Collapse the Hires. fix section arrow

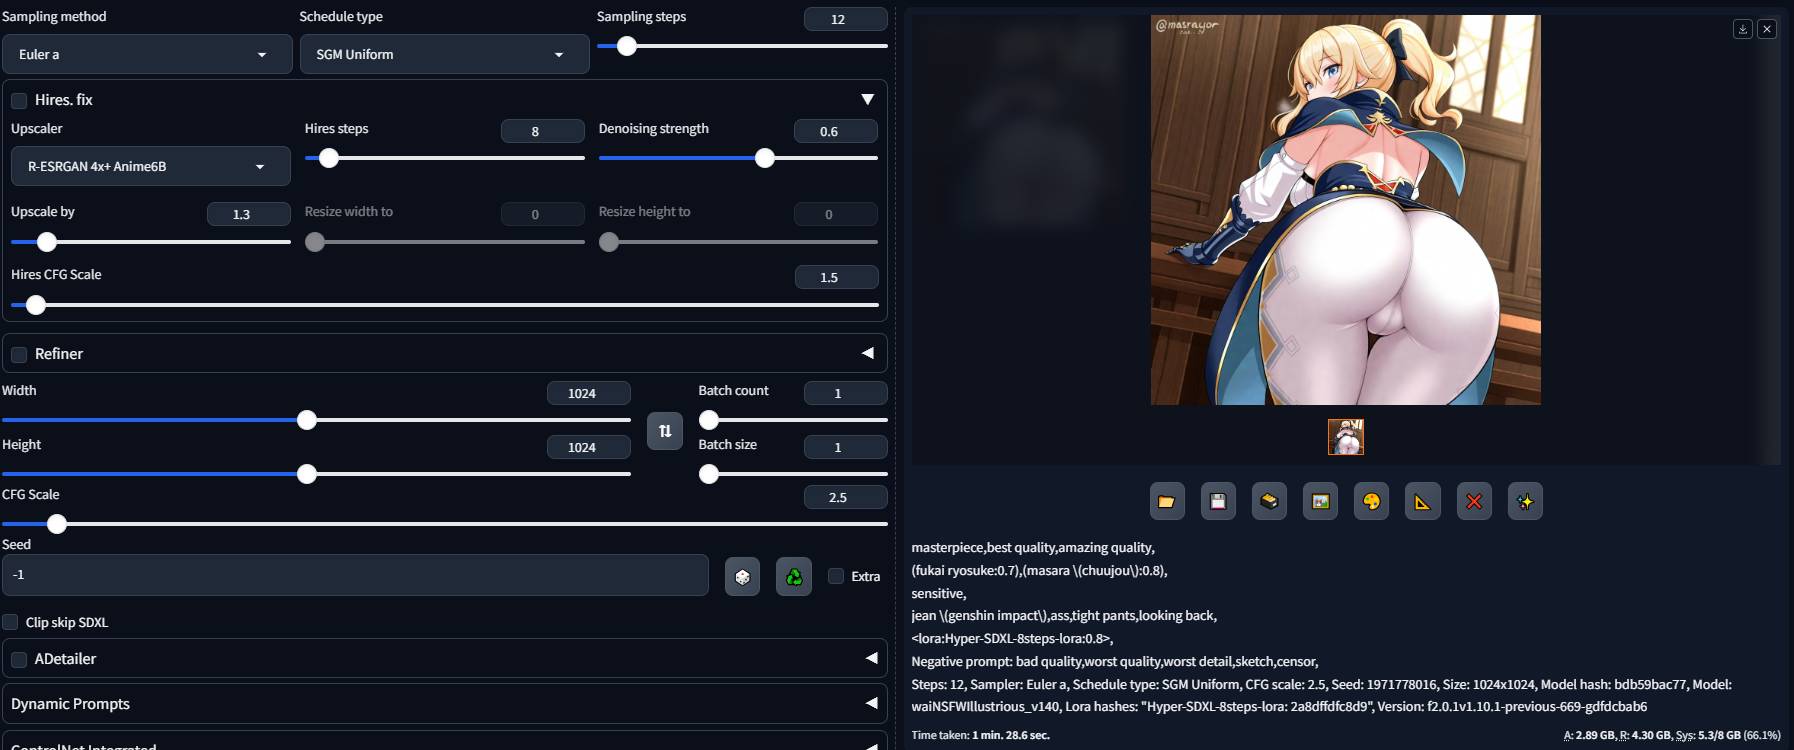pos(867,99)
